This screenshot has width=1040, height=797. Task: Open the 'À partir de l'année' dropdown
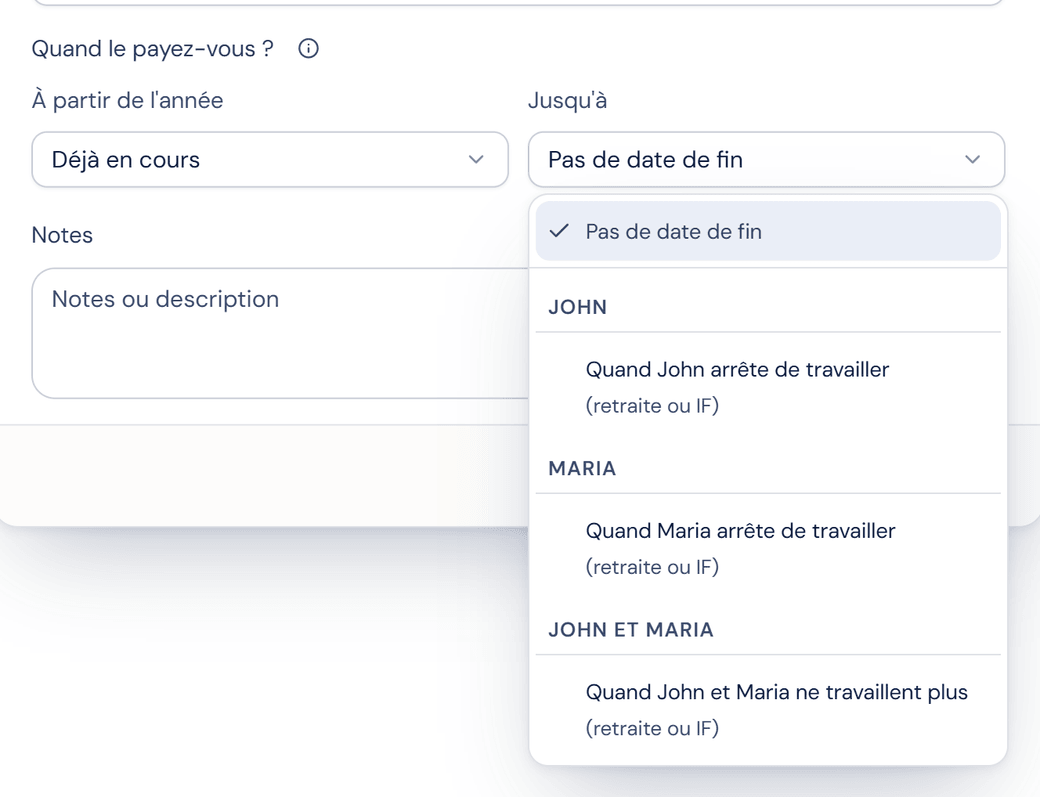tap(270, 160)
